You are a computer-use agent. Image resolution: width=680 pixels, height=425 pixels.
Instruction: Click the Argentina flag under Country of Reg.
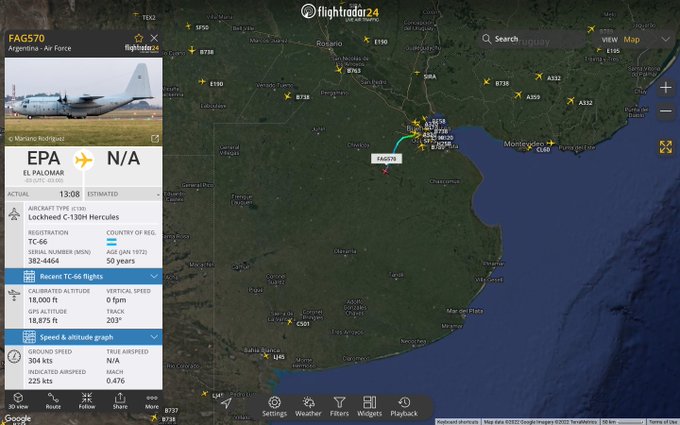pos(111,242)
